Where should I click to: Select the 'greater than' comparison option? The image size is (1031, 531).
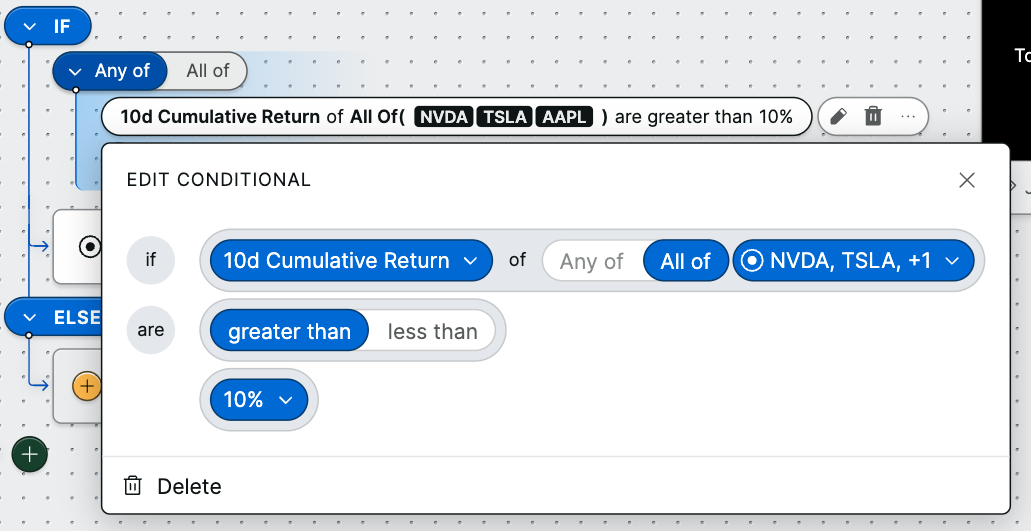coord(289,332)
